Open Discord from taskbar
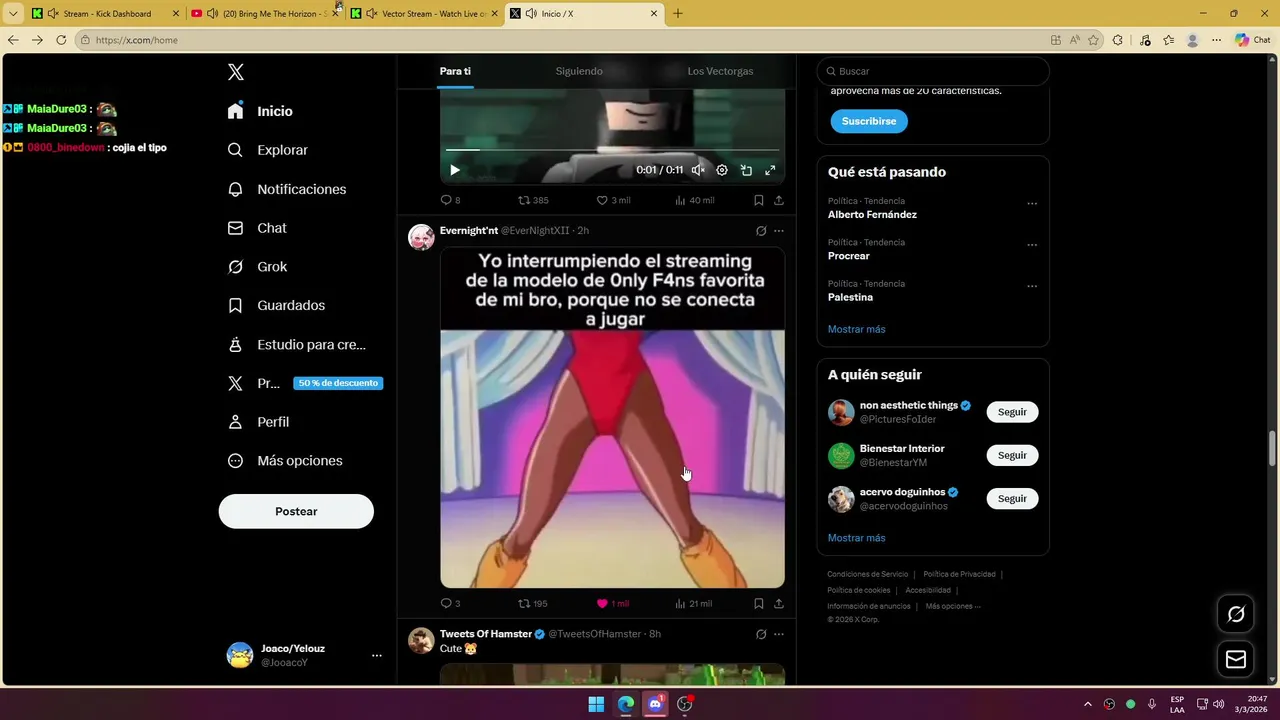Image resolution: width=1280 pixels, height=720 pixels. click(x=655, y=704)
